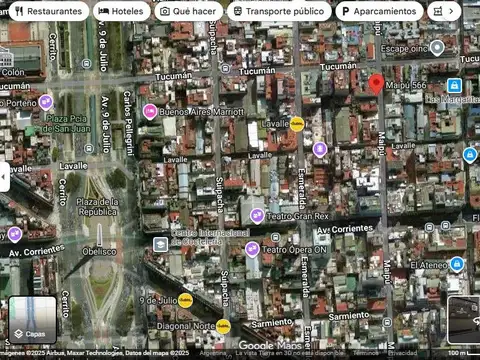Open the Teatro Gran Rex theater pin
The width and height of the screenshot is (480, 360).
pos(257,216)
